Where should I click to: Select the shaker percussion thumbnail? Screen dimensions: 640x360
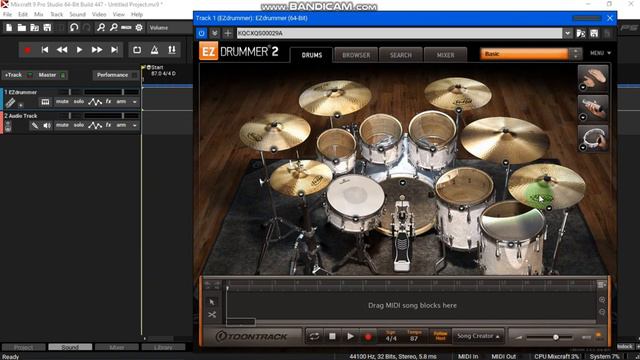coord(593,108)
